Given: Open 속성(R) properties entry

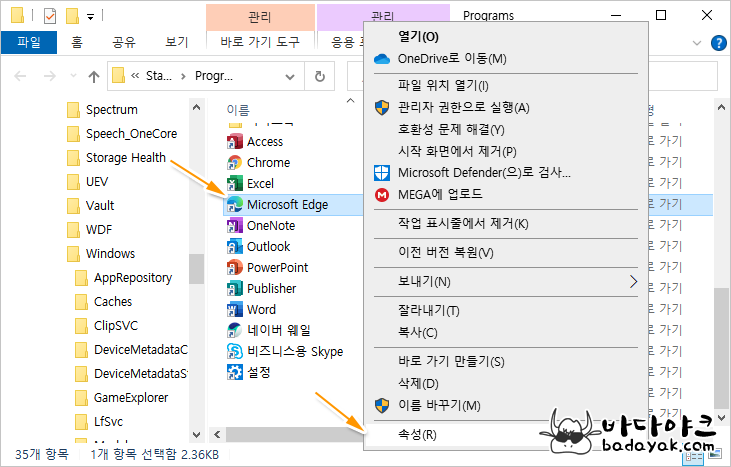Looking at the screenshot, I should [506, 435].
